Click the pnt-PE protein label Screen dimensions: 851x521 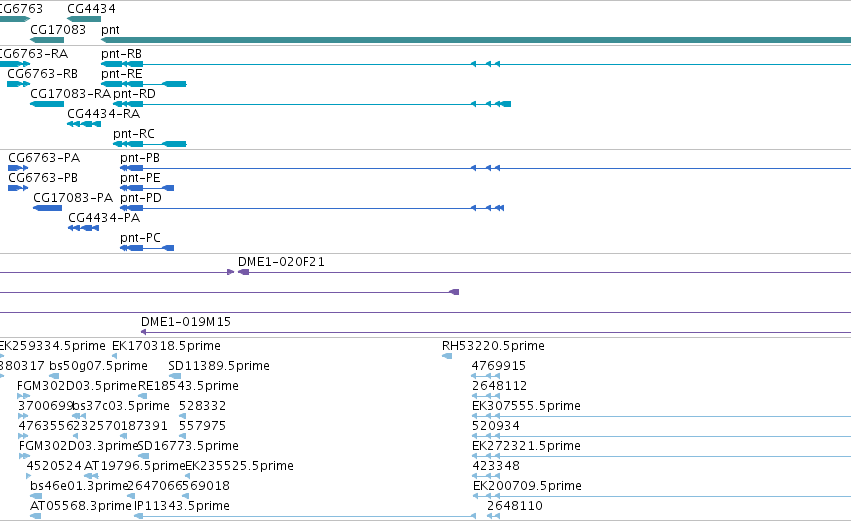[x=140, y=177]
